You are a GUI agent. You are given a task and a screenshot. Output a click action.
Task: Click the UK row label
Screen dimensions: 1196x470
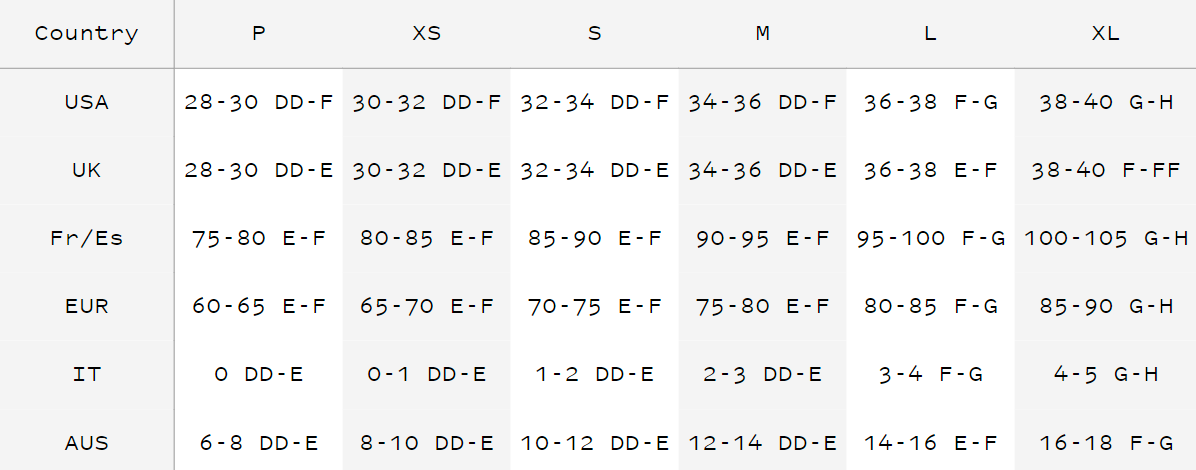tap(86, 170)
